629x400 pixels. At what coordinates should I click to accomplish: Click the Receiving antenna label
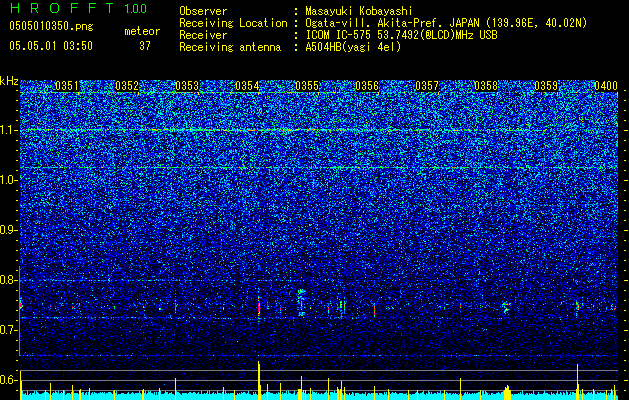point(230,47)
